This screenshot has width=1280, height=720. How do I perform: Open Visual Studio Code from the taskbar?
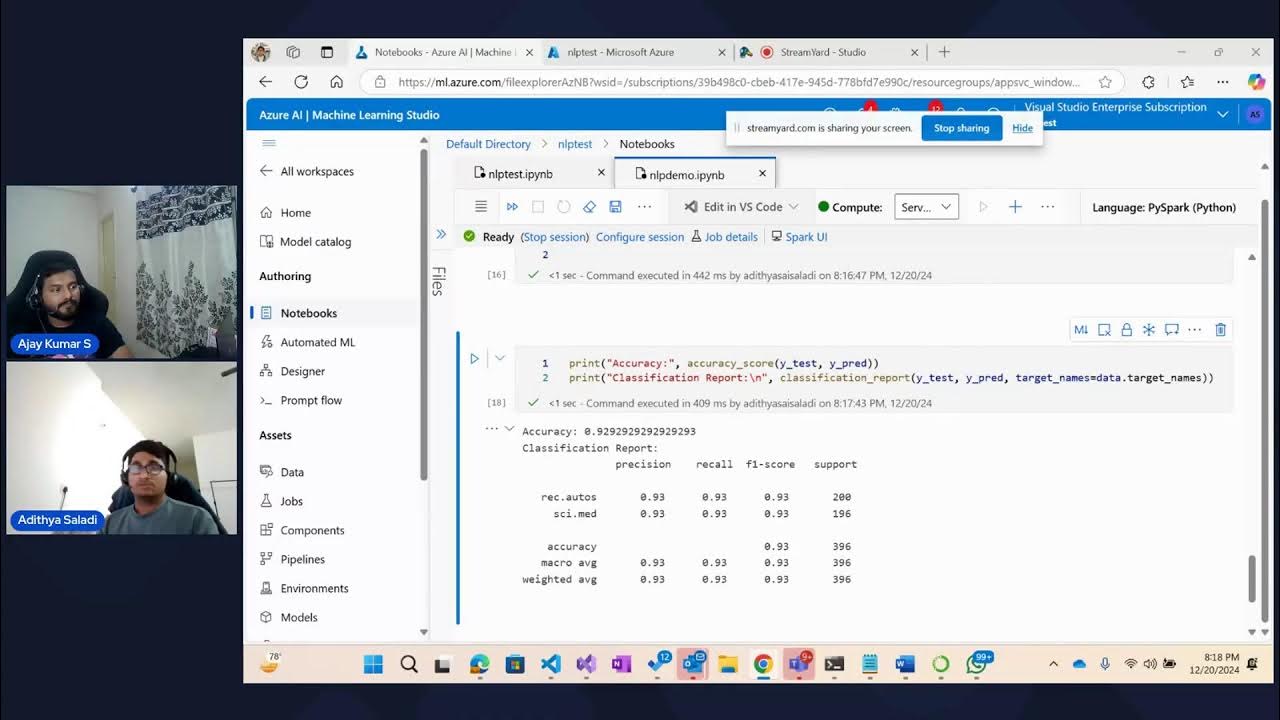click(x=550, y=664)
